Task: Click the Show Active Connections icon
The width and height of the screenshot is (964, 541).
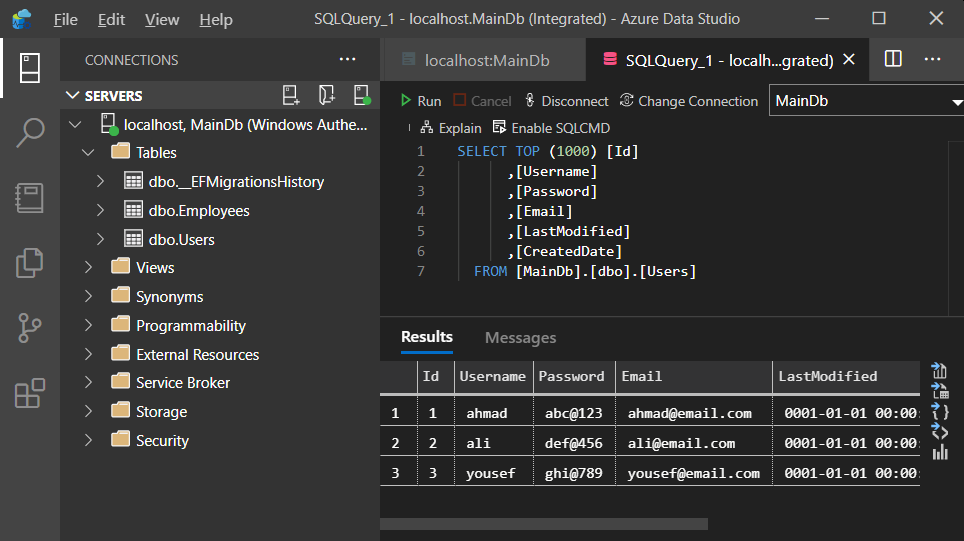Action: pyautogui.click(x=362, y=95)
